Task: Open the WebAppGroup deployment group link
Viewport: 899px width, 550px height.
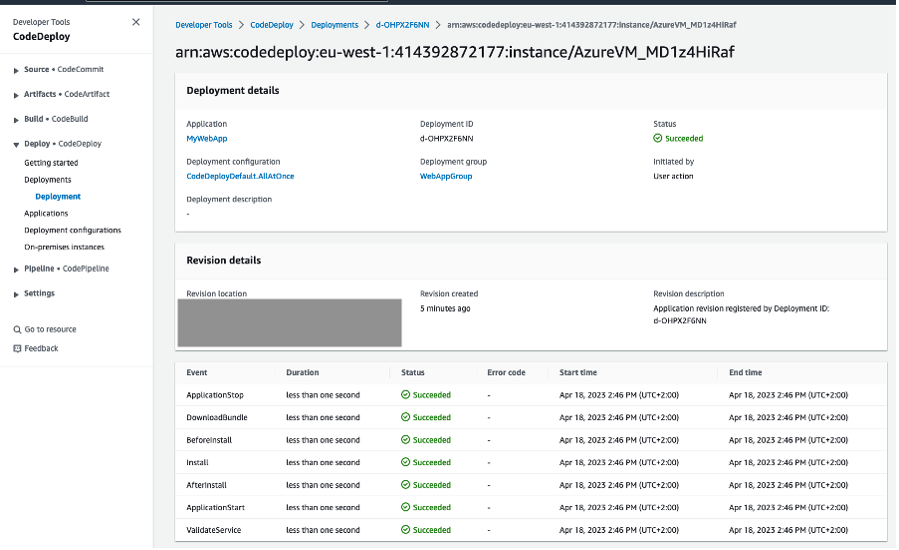Action: (446, 177)
